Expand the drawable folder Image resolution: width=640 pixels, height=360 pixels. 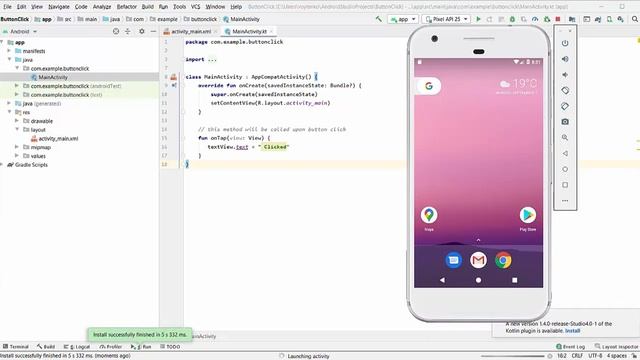click(17, 121)
